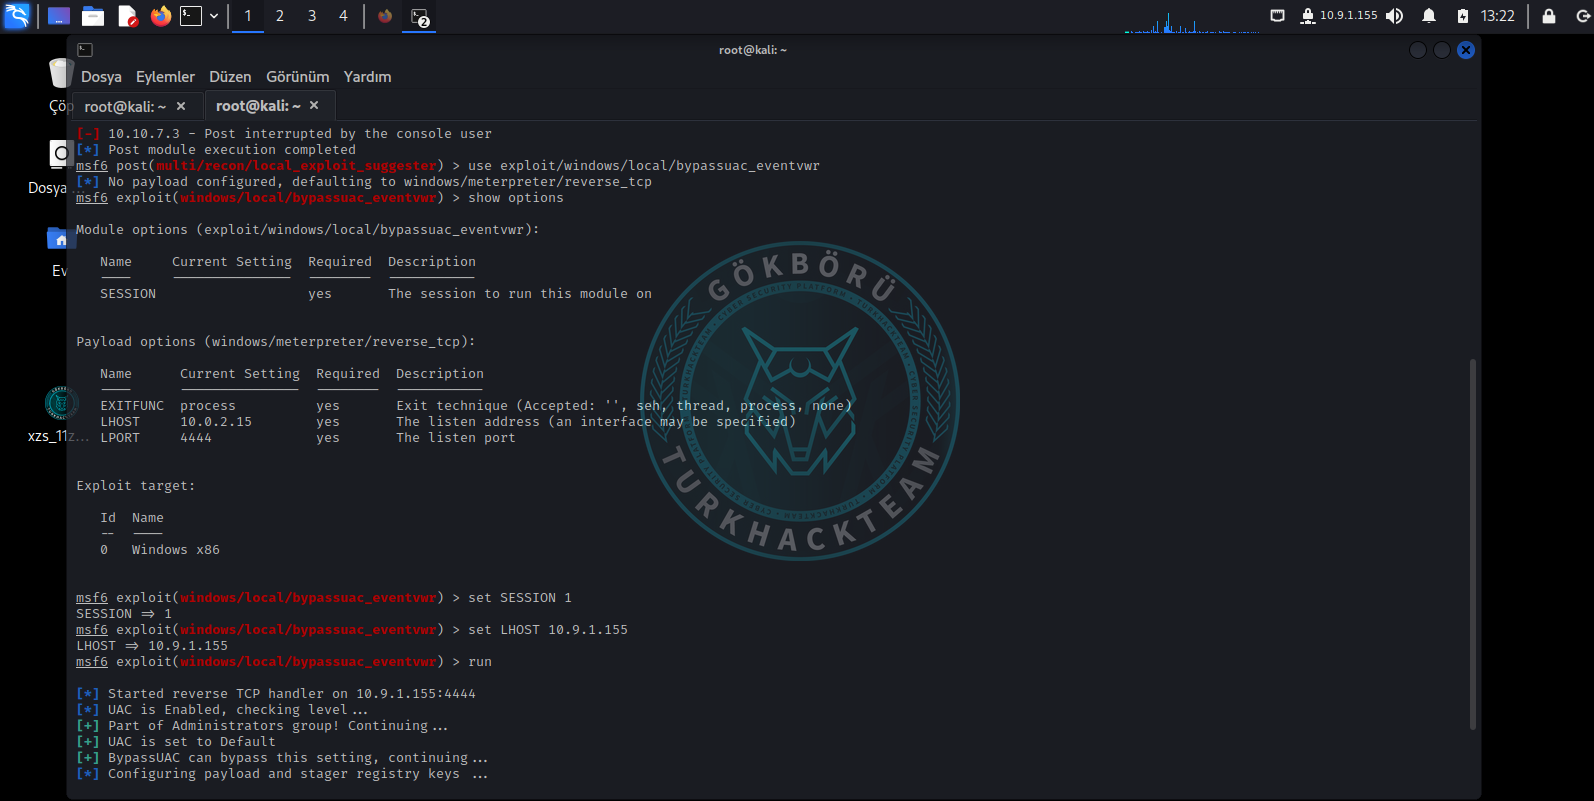This screenshot has width=1594, height=801.
Task: Click 'Post module execution completed' line
Action: (x=232, y=150)
